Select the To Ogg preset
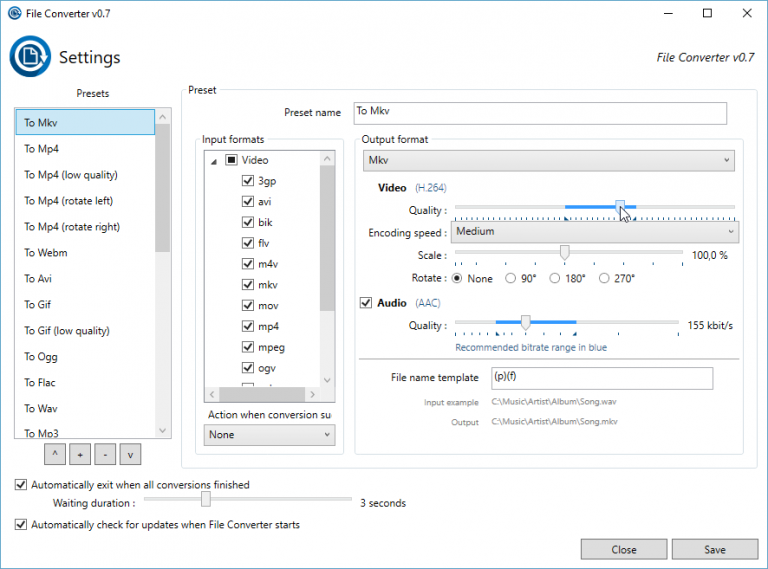This screenshot has height=569, width=768. coord(85,356)
